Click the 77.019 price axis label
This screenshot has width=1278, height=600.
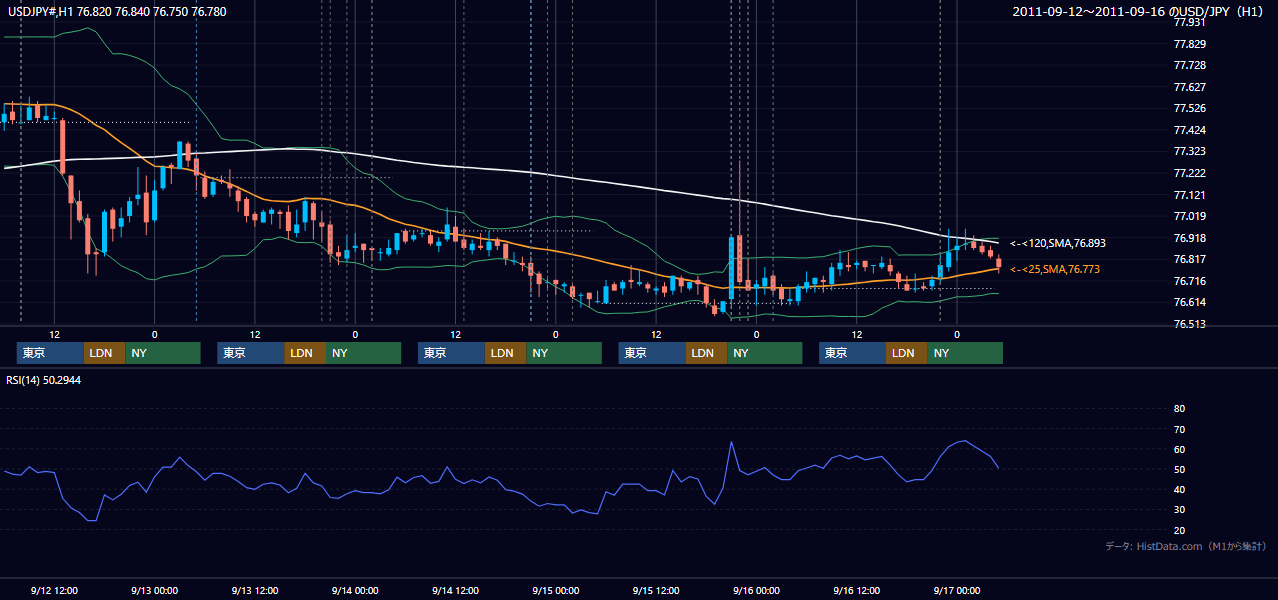pyautogui.click(x=1190, y=216)
